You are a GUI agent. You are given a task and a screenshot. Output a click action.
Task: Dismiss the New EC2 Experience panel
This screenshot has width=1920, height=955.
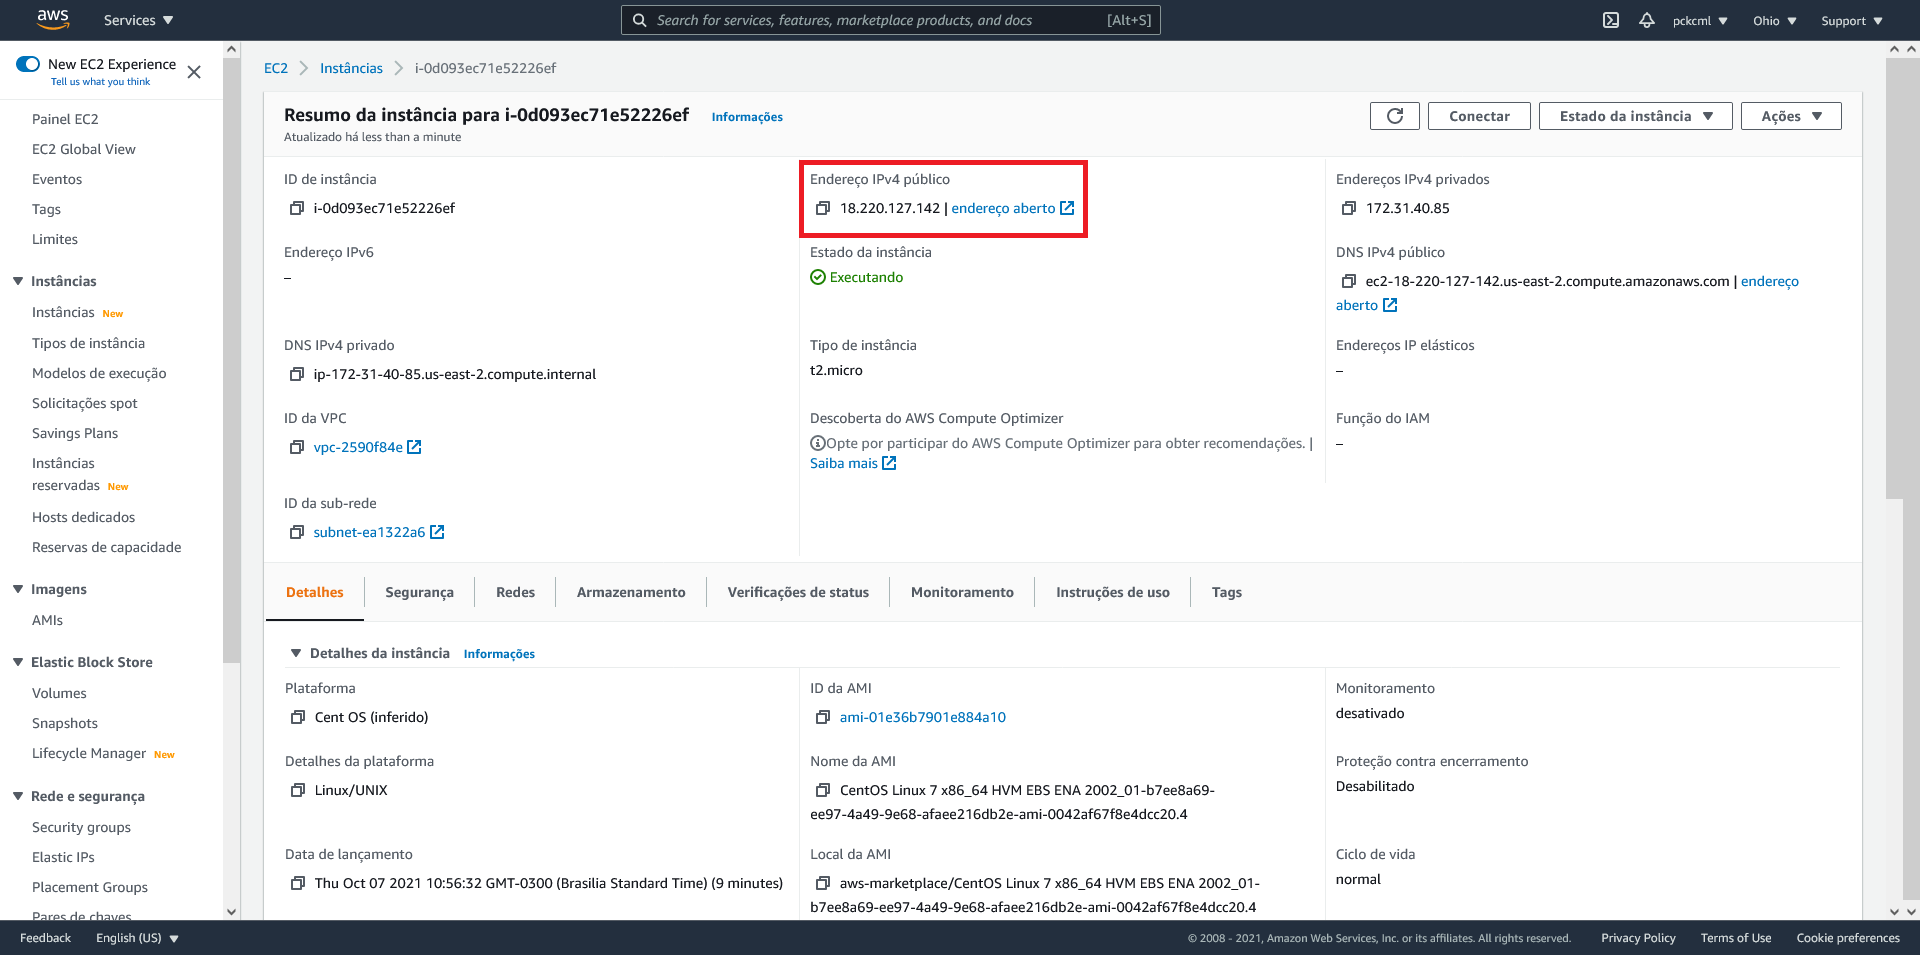point(194,72)
